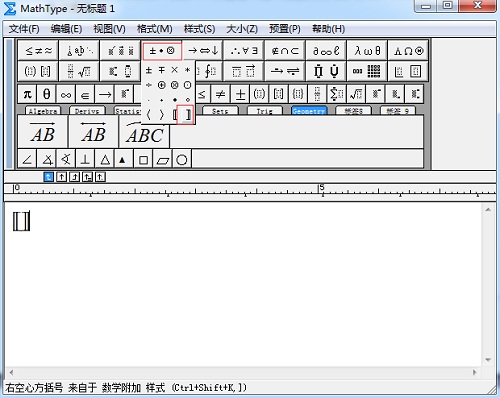
Task: Insert the ABC arc expression
Action: [144, 132]
